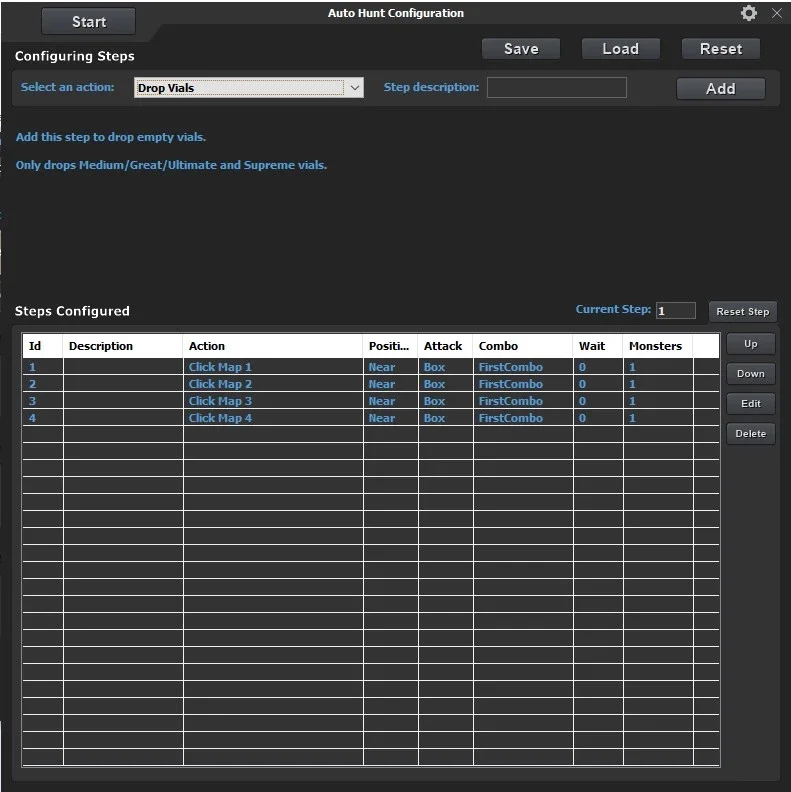Save the current configuration

coord(521,49)
